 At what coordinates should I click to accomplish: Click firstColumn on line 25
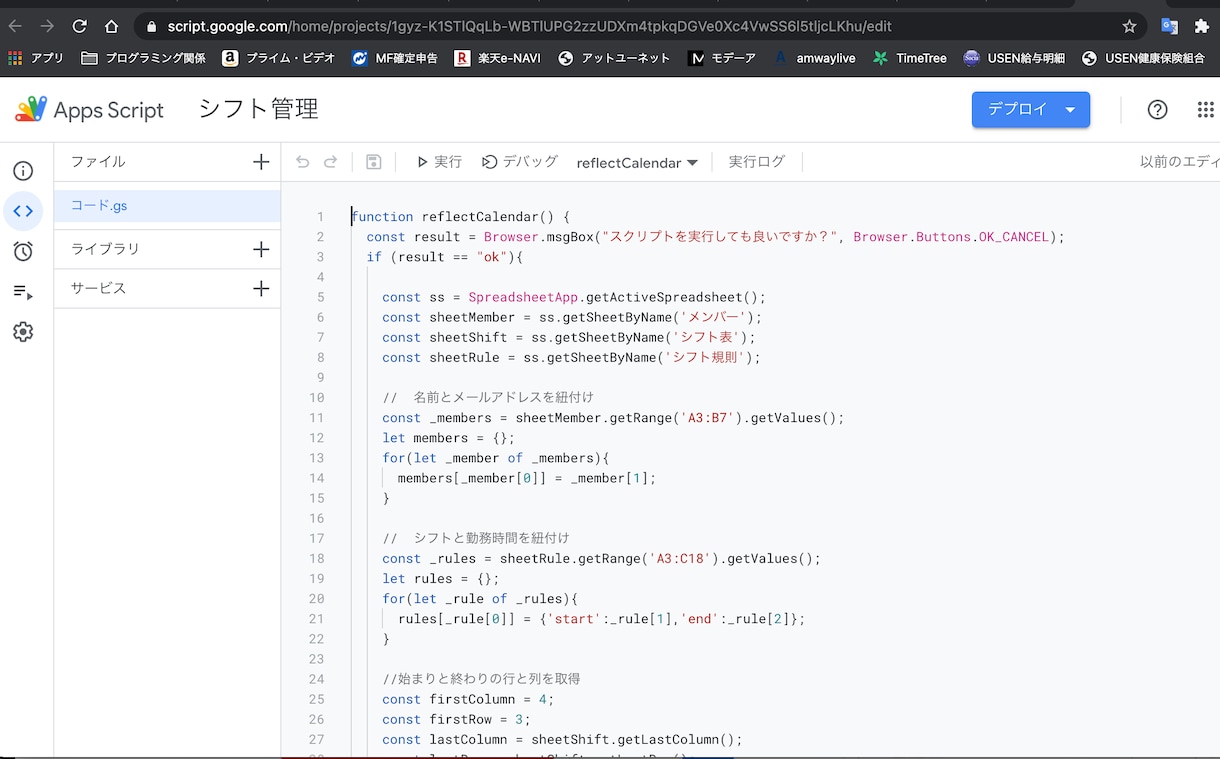click(x=472, y=699)
